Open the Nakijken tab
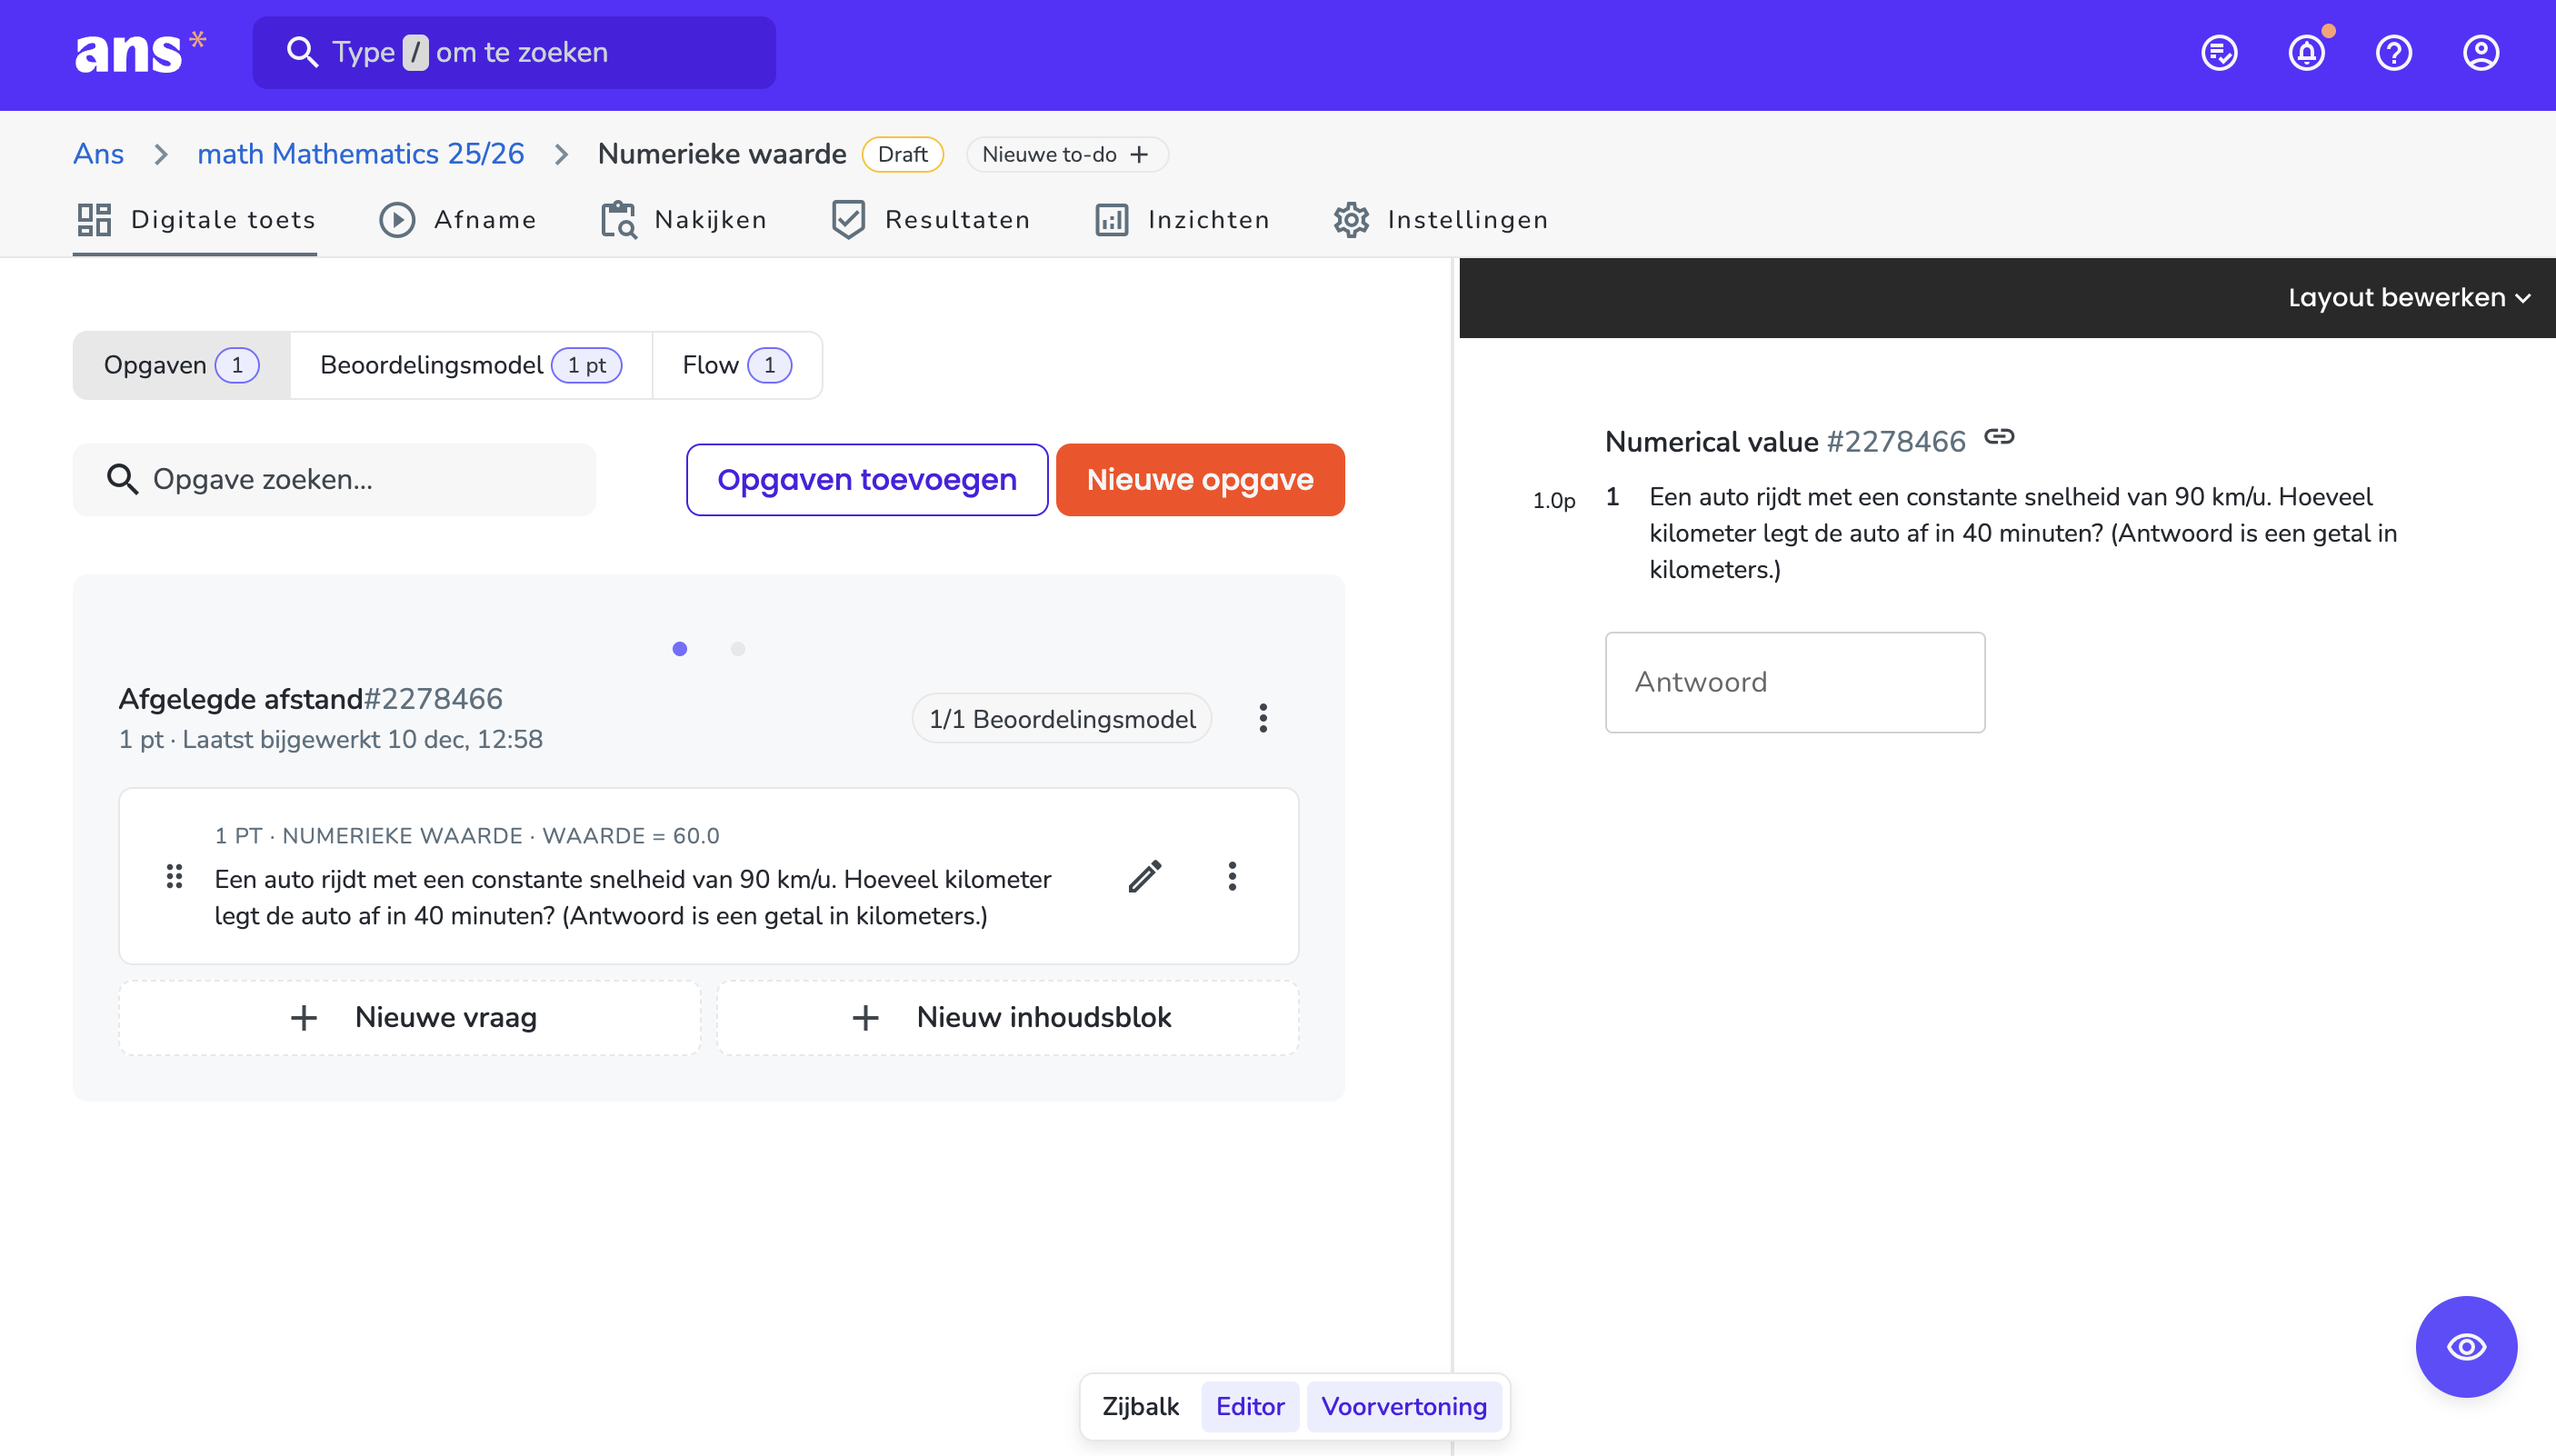The image size is (2556, 1456). (x=684, y=220)
